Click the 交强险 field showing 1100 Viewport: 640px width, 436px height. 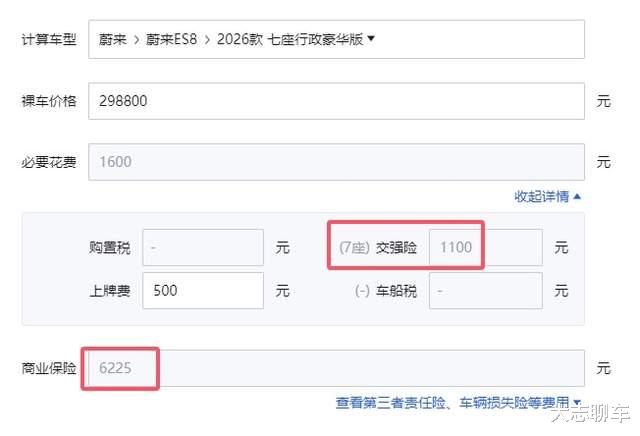[x=486, y=247]
